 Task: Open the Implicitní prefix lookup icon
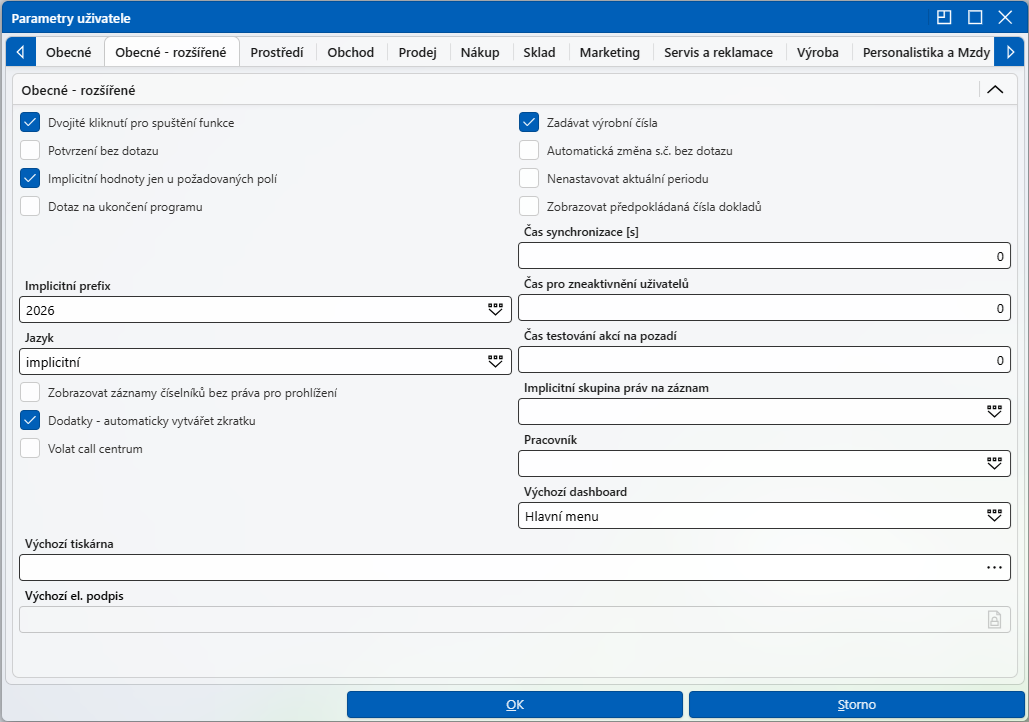click(x=495, y=310)
